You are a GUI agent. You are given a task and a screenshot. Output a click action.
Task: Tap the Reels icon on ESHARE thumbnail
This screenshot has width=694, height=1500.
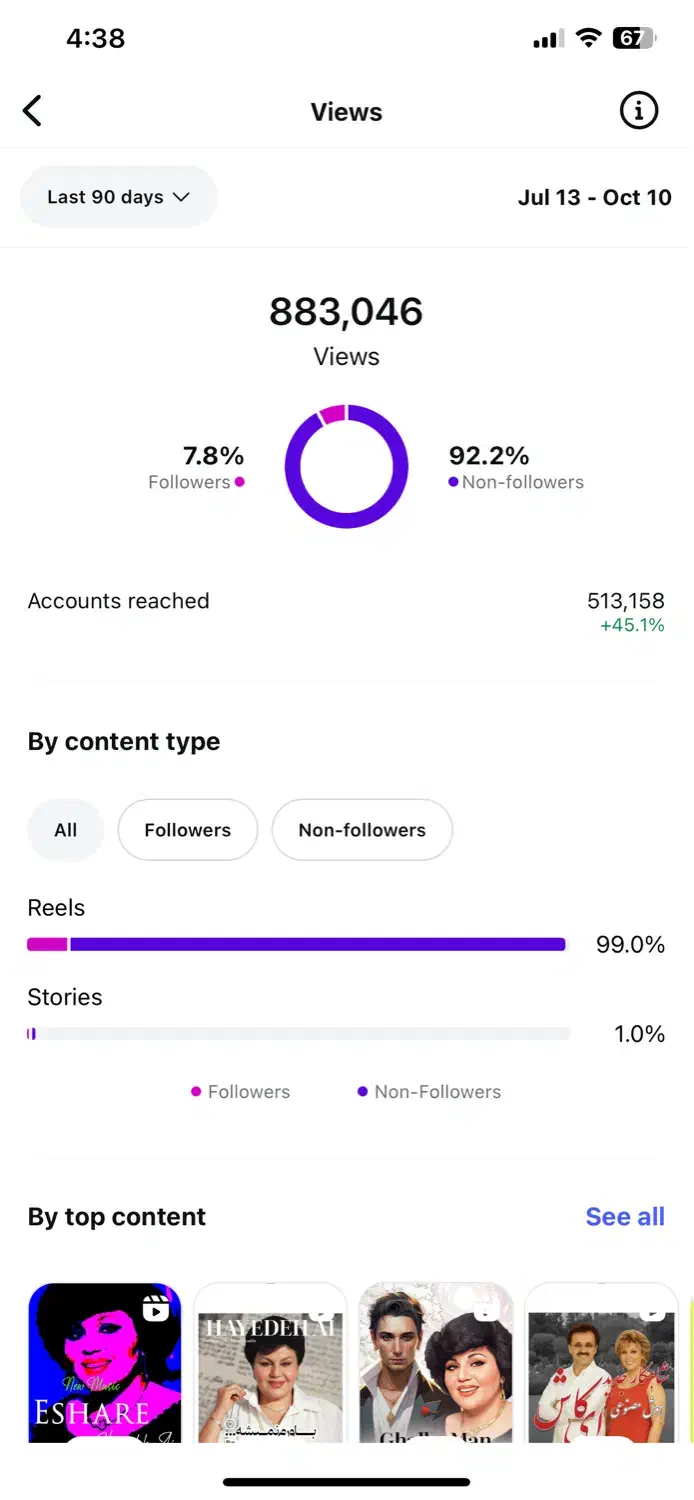tap(155, 1308)
